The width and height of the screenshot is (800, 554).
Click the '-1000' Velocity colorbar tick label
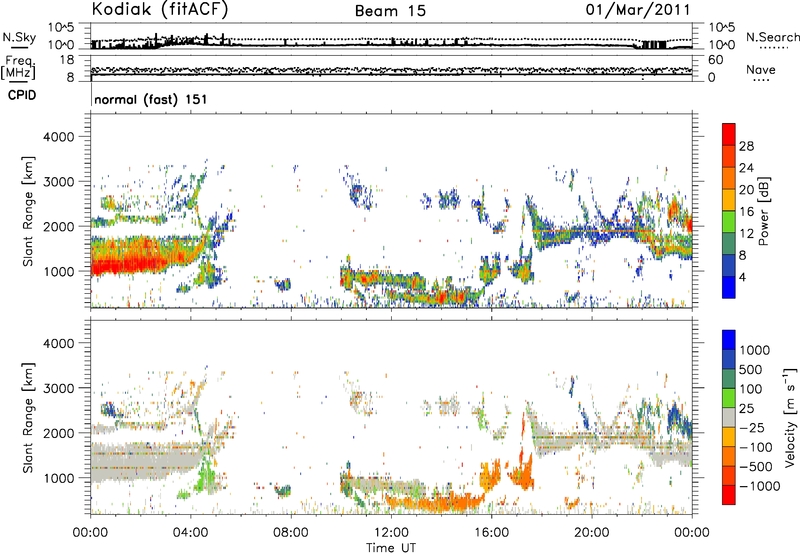coord(759,486)
